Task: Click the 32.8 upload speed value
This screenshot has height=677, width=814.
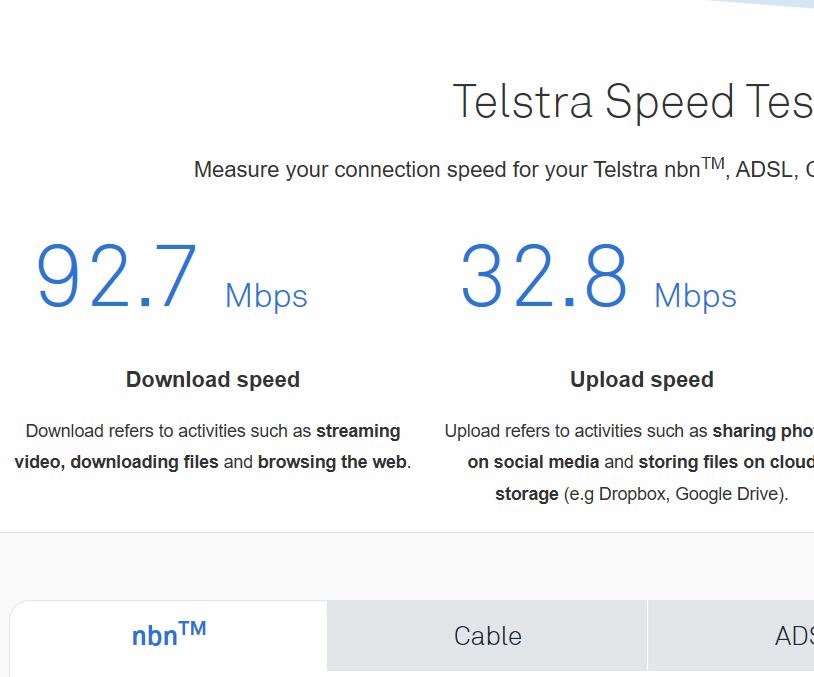Action: coord(544,277)
